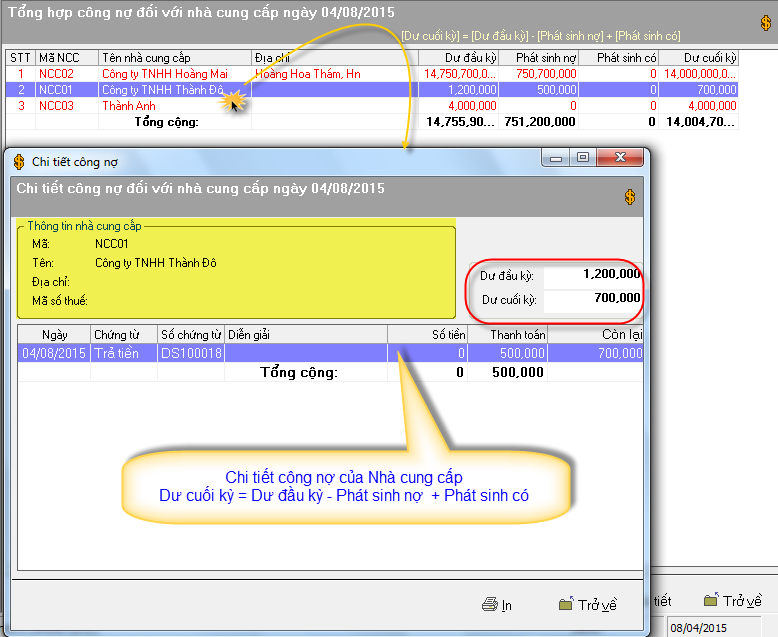Screen dimensions: 778x637
Task: Click the dollar icon at right of dialog header
Action: (629, 197)
